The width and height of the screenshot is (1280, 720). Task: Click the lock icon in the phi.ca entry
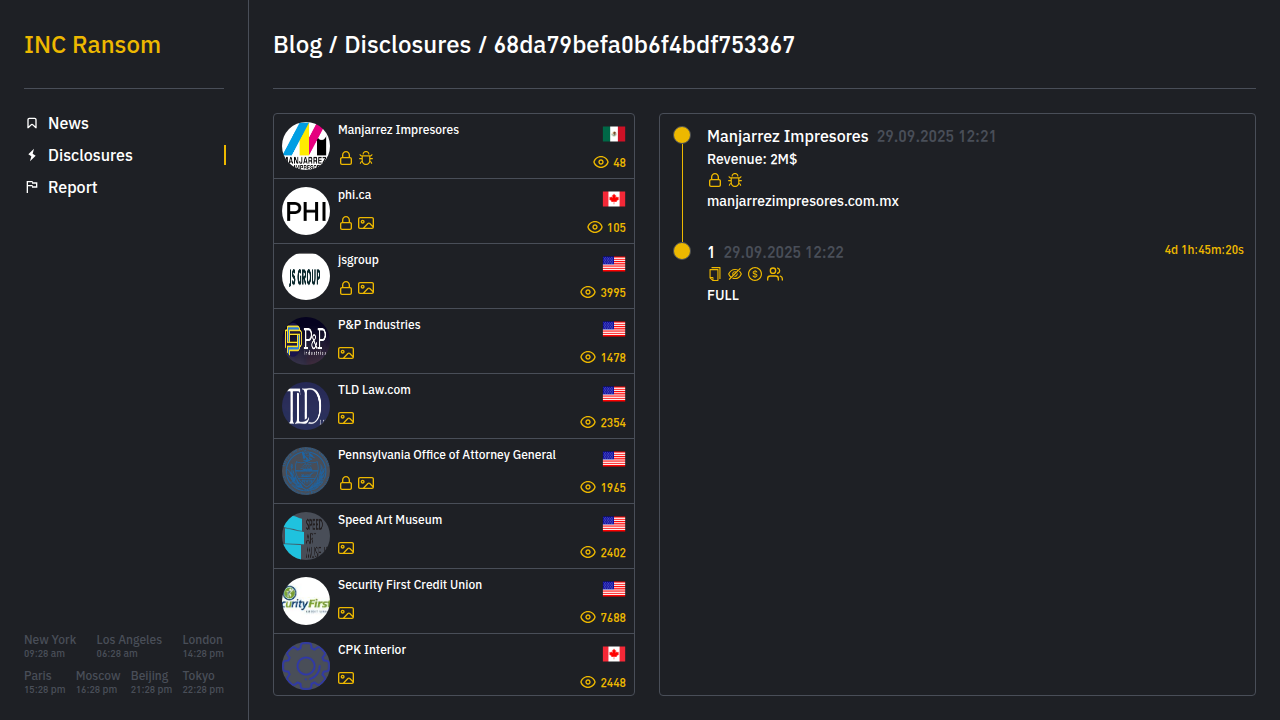tap(346, 223)
